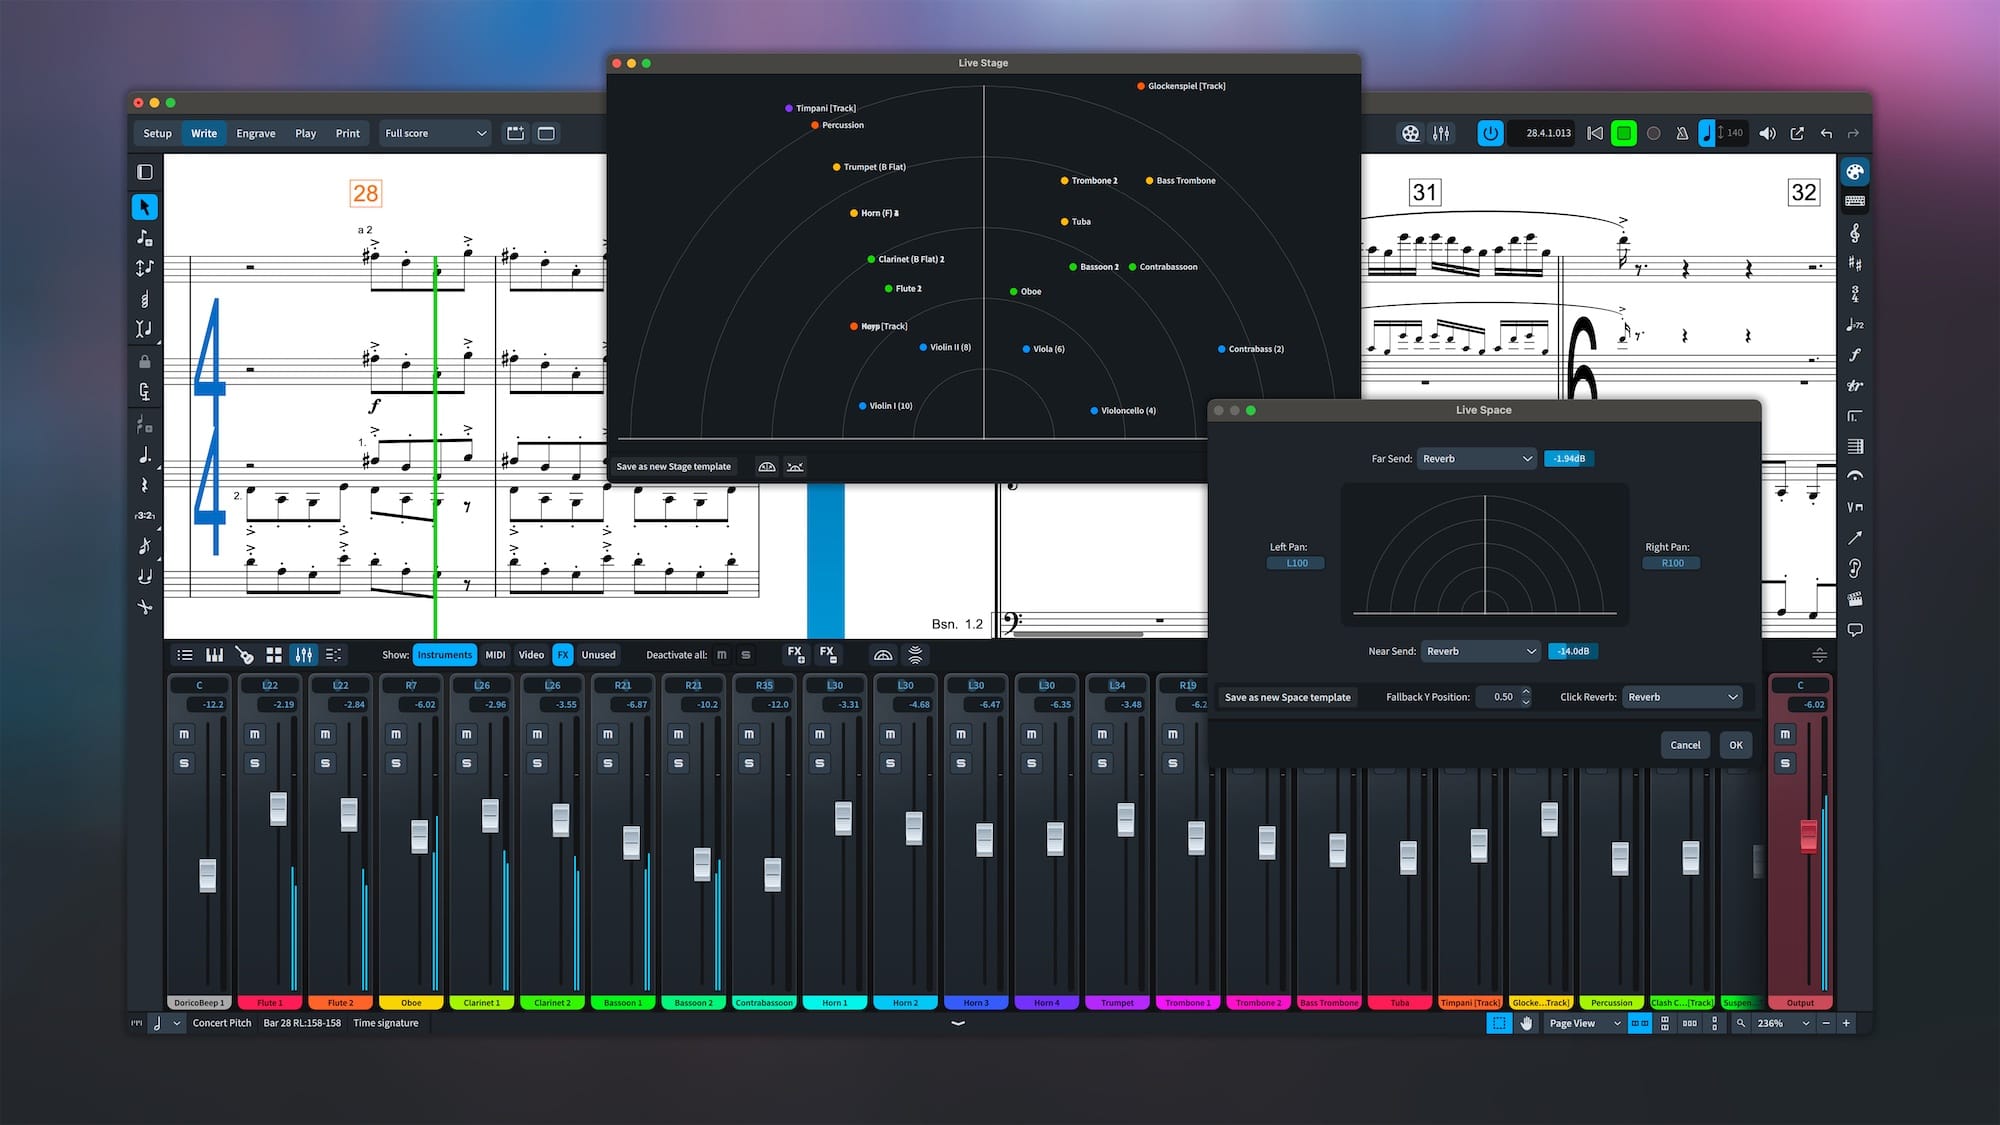This screenshot has height=1125, width=2000.
Task: Open the key signatures panel icon
Action: 1855,264
